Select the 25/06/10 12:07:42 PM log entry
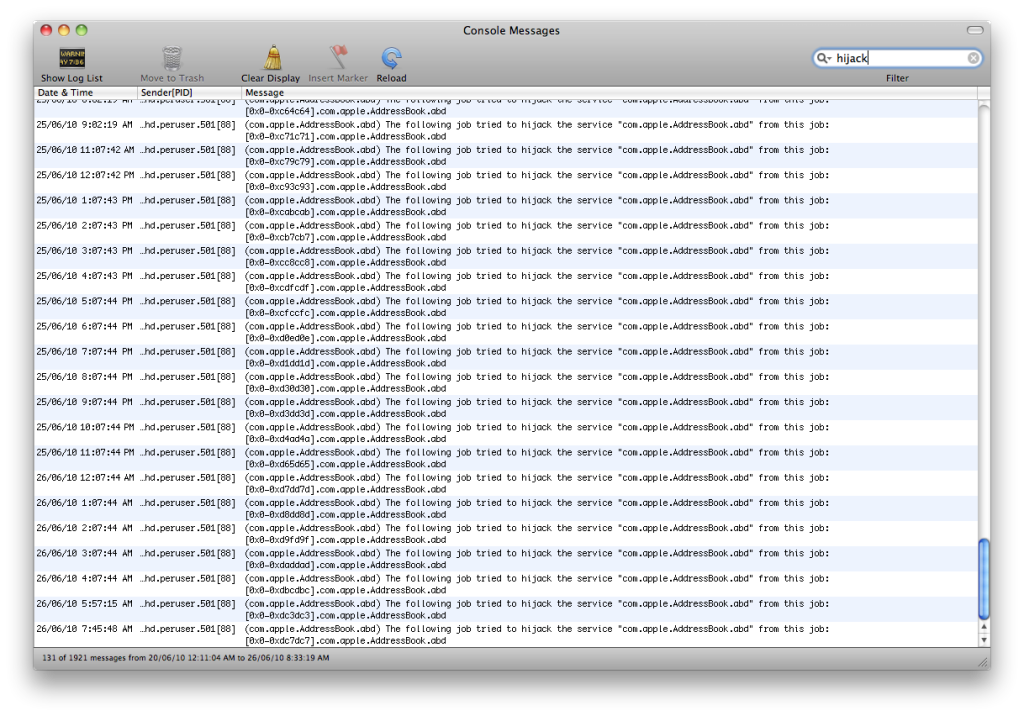The width and height of the screenshot is (1024, 716). click(x=506, y=181)
